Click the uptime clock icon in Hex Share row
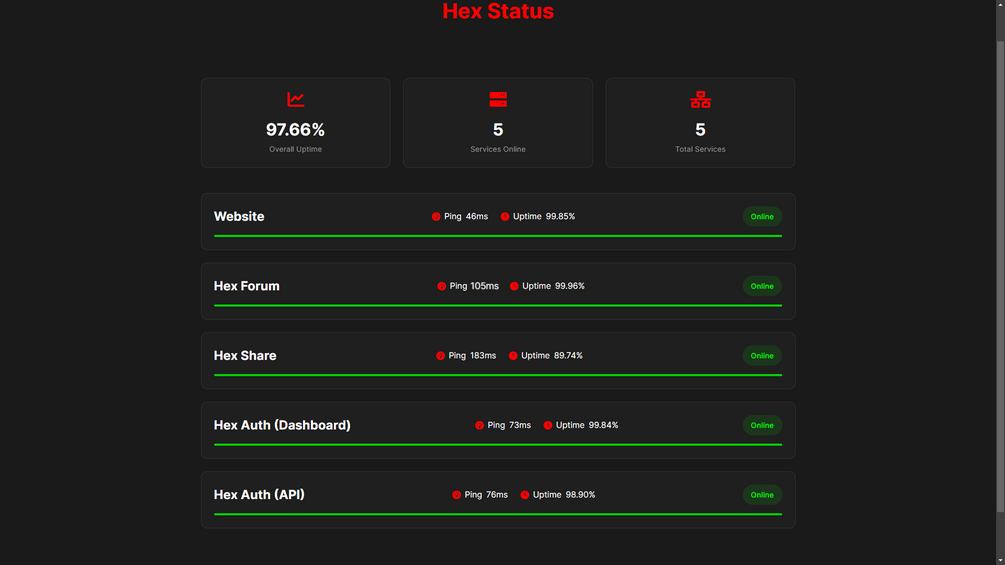Image resolution: width=1005 pixels, height=565 pixels. point(513,356)
